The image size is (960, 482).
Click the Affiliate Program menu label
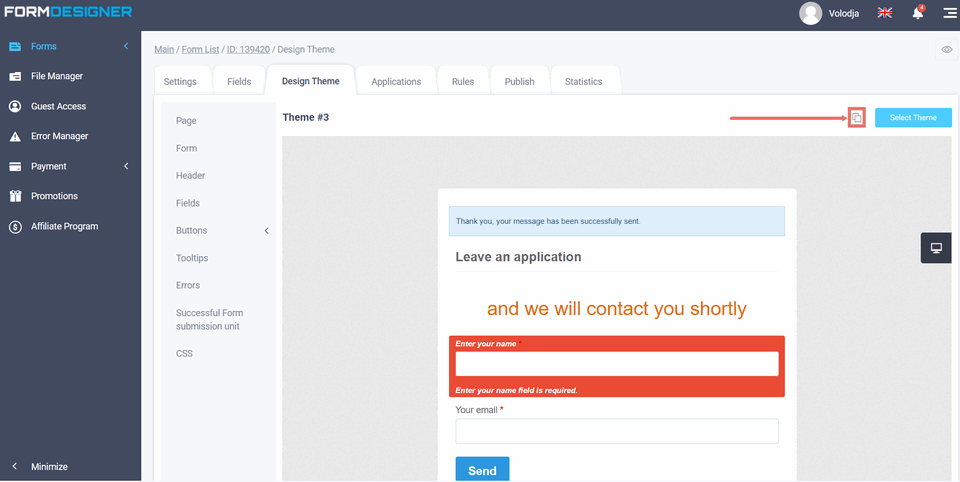65,227
